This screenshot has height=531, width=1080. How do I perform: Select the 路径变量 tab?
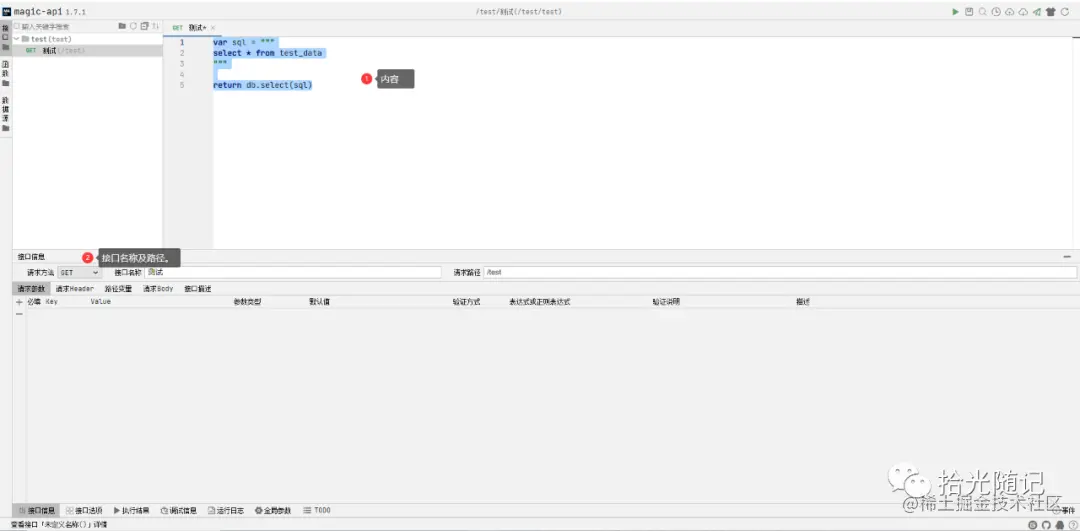click(x=118, y=289)
